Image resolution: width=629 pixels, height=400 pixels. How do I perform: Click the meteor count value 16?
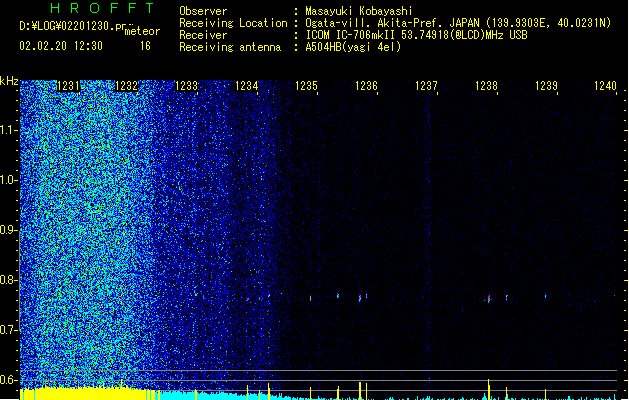pos(145,46)
